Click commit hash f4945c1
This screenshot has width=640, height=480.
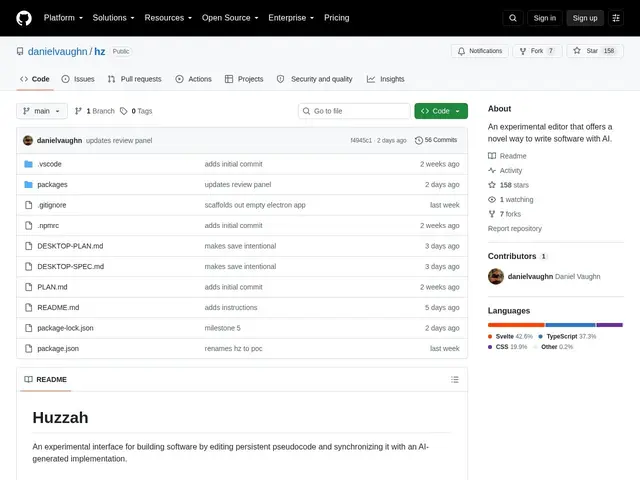361,140
